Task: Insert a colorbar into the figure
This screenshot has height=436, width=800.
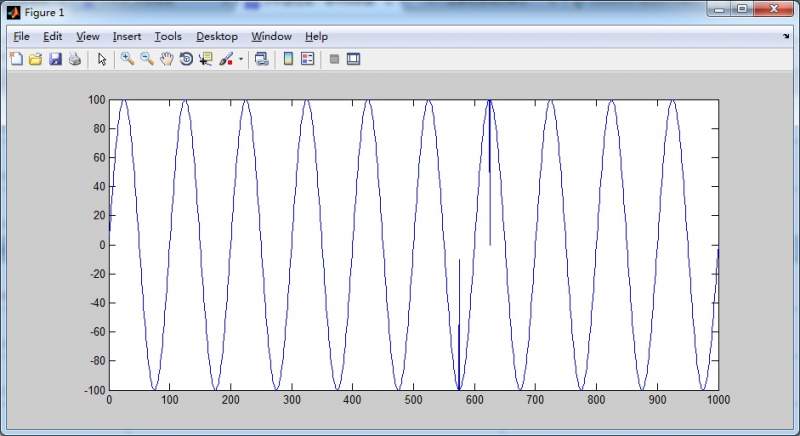Action: click(288, 59)
